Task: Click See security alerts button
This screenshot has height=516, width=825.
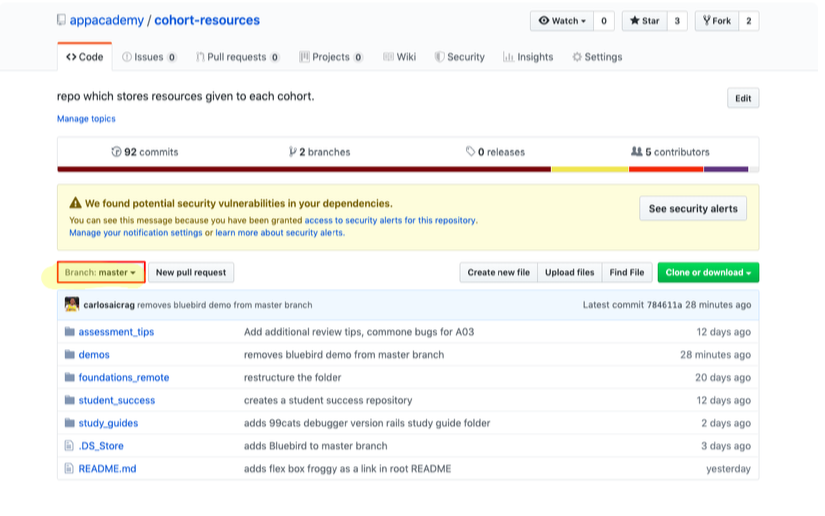Action: tap(693, 208)
